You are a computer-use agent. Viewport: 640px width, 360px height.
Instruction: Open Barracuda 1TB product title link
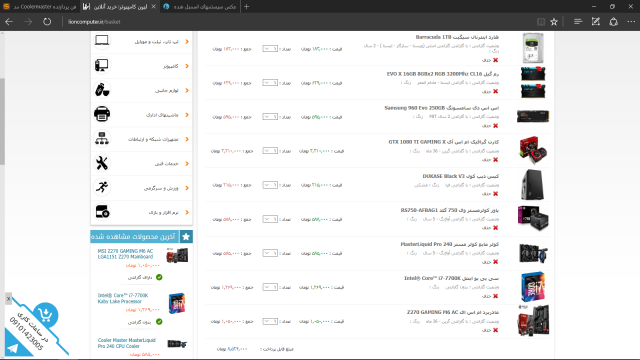point(457,37)
